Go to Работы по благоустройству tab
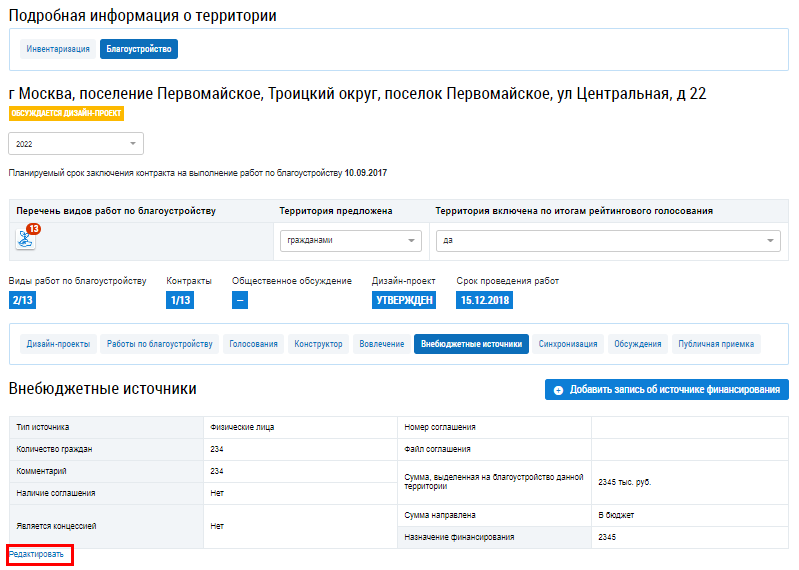Screen dimensions: 799x570 160,344
